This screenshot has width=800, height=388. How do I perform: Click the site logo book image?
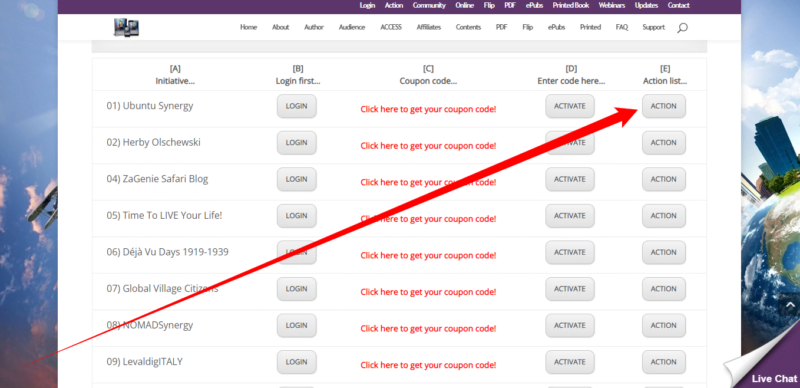click(127, 27)
